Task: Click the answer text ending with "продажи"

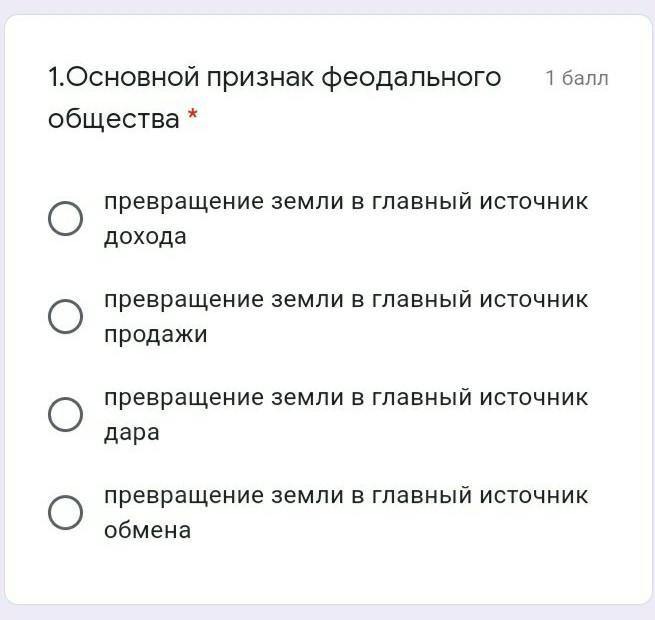Action: point(346,317)
